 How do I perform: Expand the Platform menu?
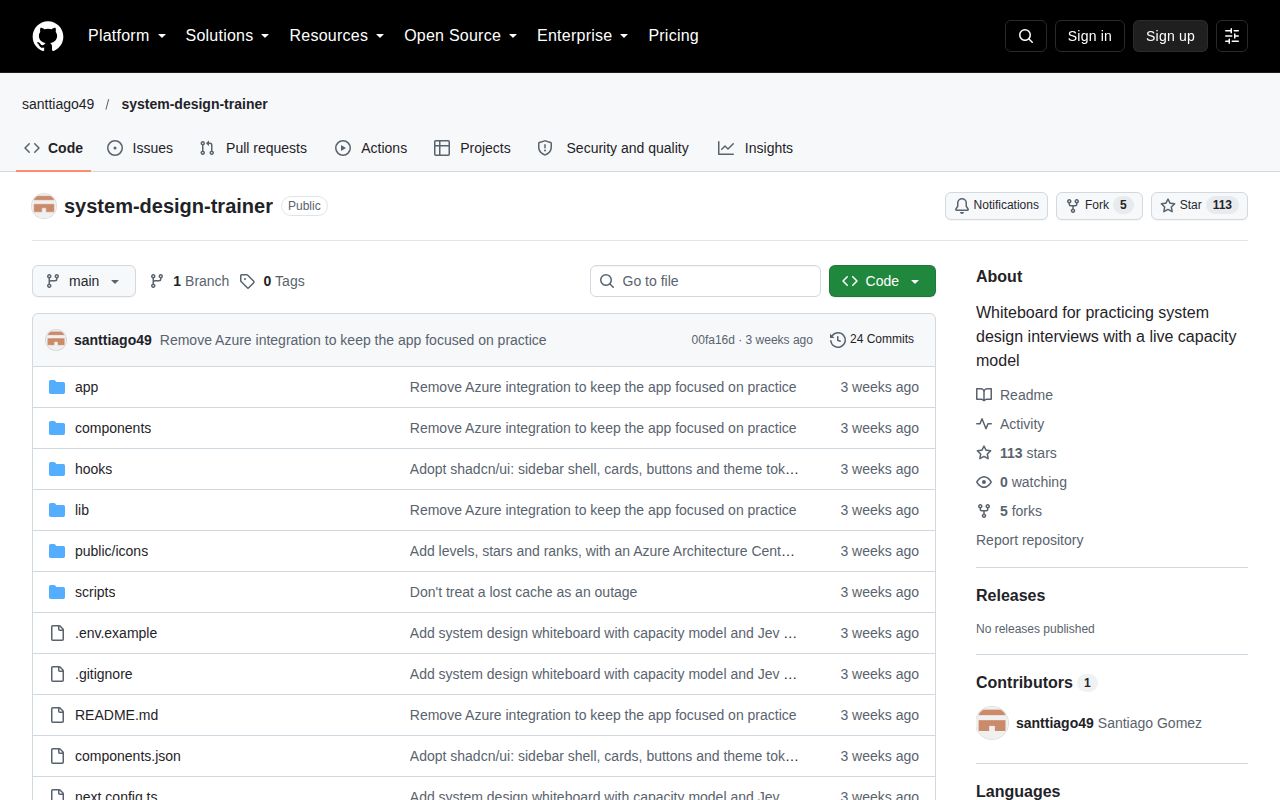[126, 36]
